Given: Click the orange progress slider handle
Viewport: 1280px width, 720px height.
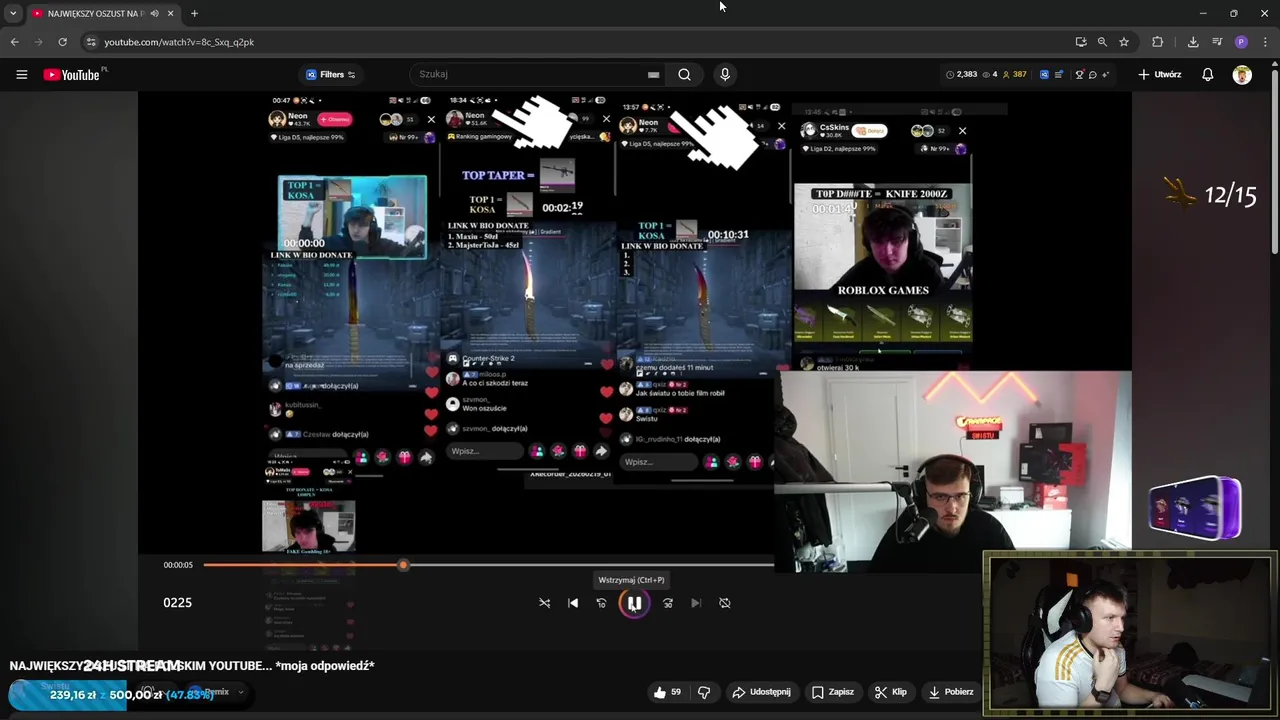Looking at the screenshot, I should (403, 565).
